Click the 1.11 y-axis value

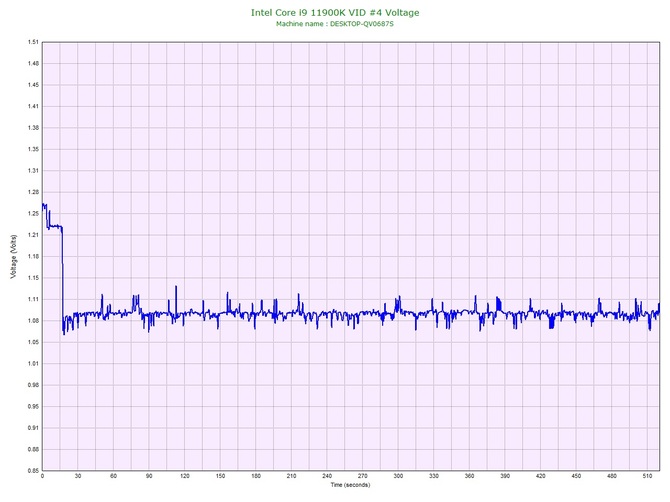[x=33, y=299]
